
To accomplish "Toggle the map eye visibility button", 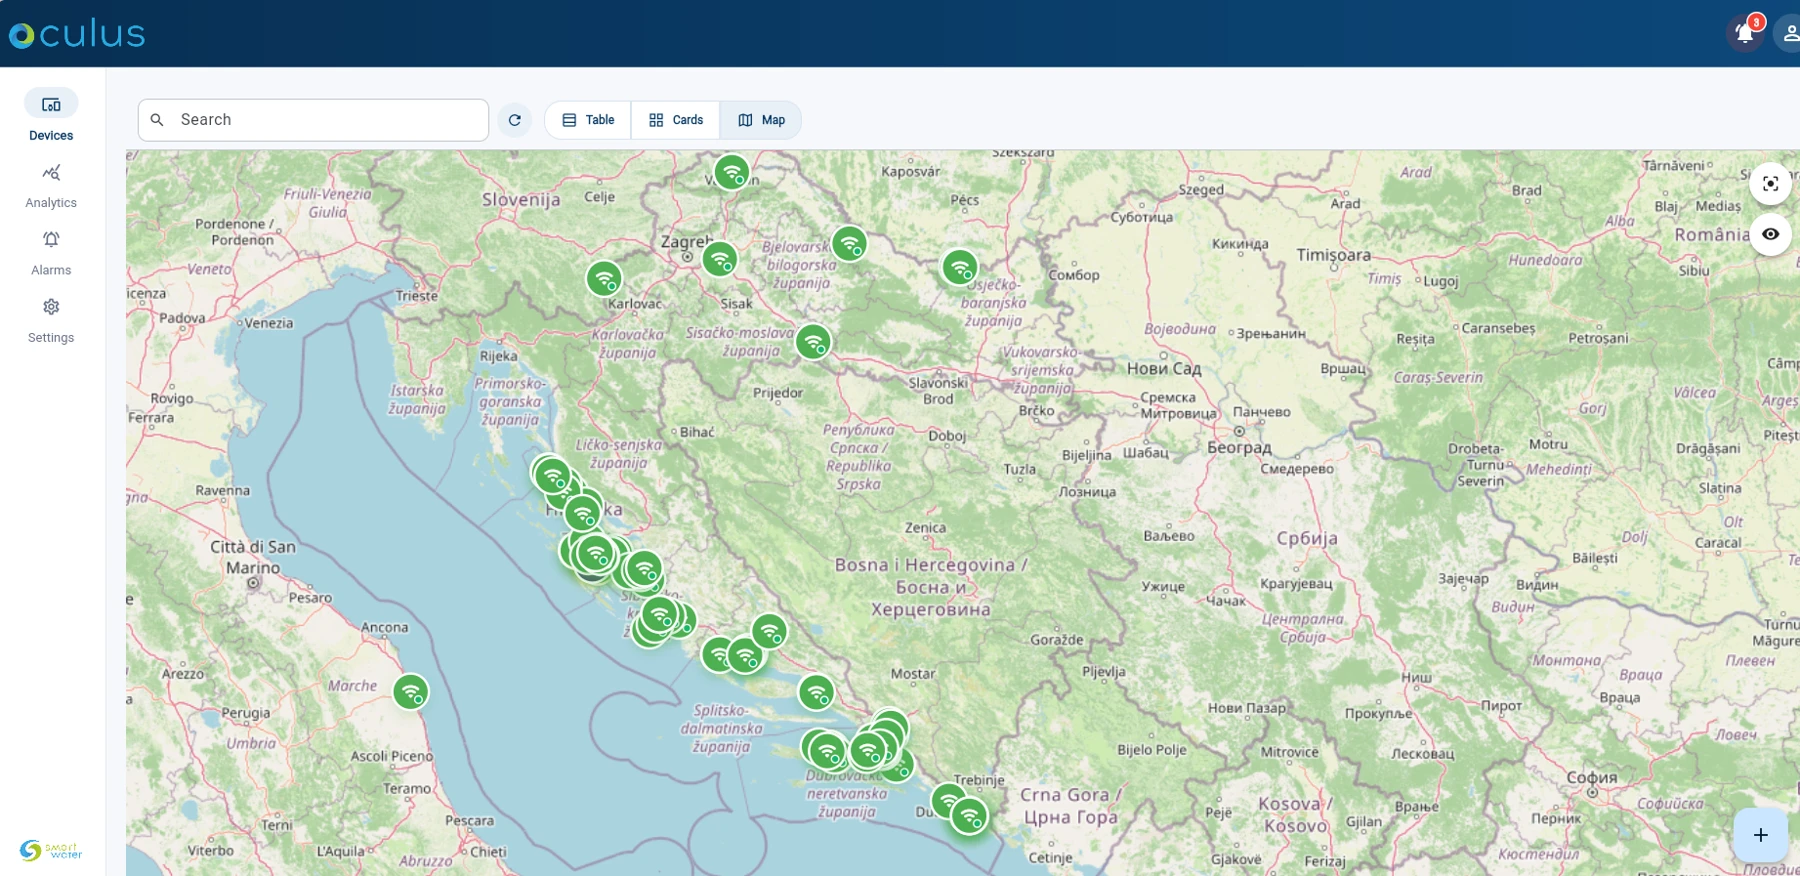I will [1770, 234].
